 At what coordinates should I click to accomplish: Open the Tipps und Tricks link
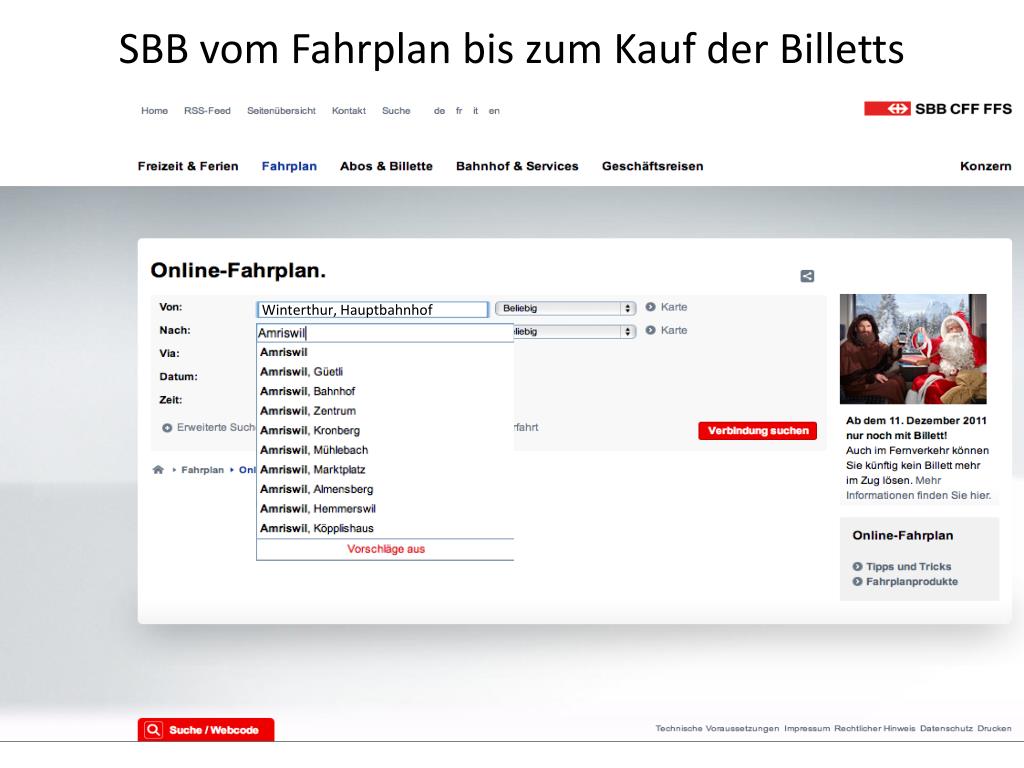point(908,567)
